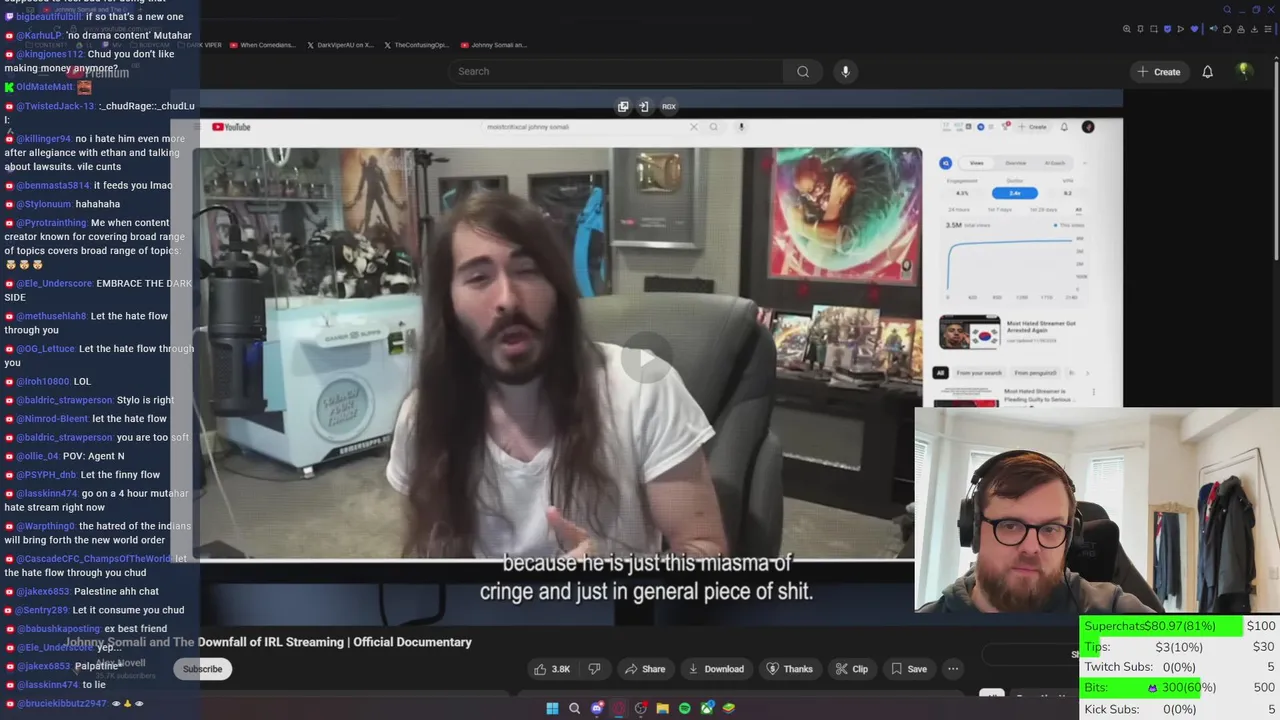Switch to 'When Comedians...' browser tab
Image resolution: width=1280 pixels, height=720 pixels.
tap(263, 45)
